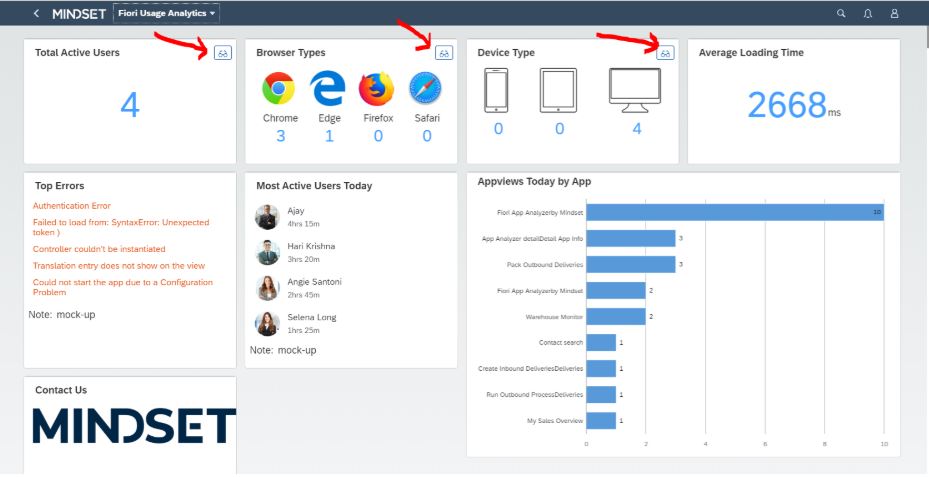Select the tablet device icon
929x477 pixels.
pyautogui.click(x=558, y=91)
